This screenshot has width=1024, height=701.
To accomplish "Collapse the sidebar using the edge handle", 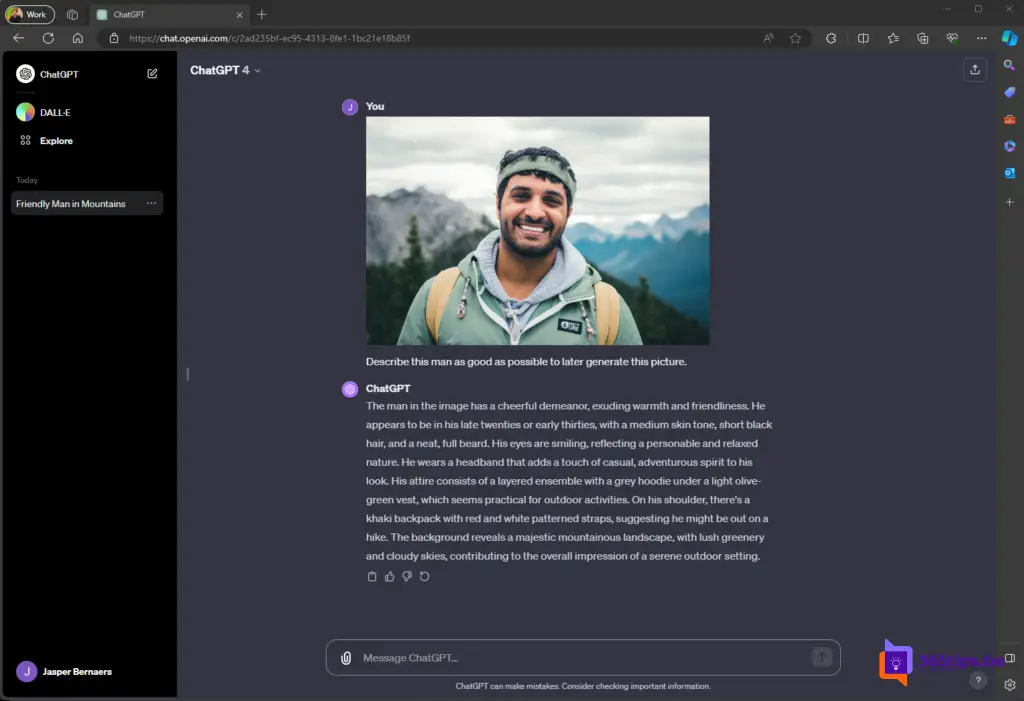I will coord(187,374).
